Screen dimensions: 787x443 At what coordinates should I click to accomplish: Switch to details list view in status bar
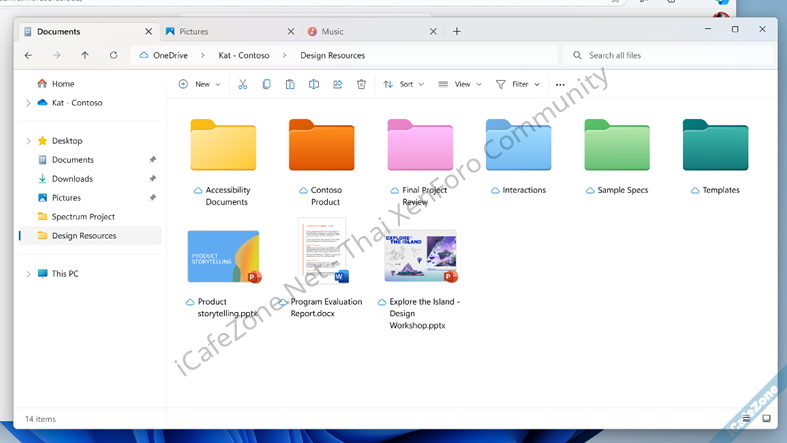pos(746,419)
